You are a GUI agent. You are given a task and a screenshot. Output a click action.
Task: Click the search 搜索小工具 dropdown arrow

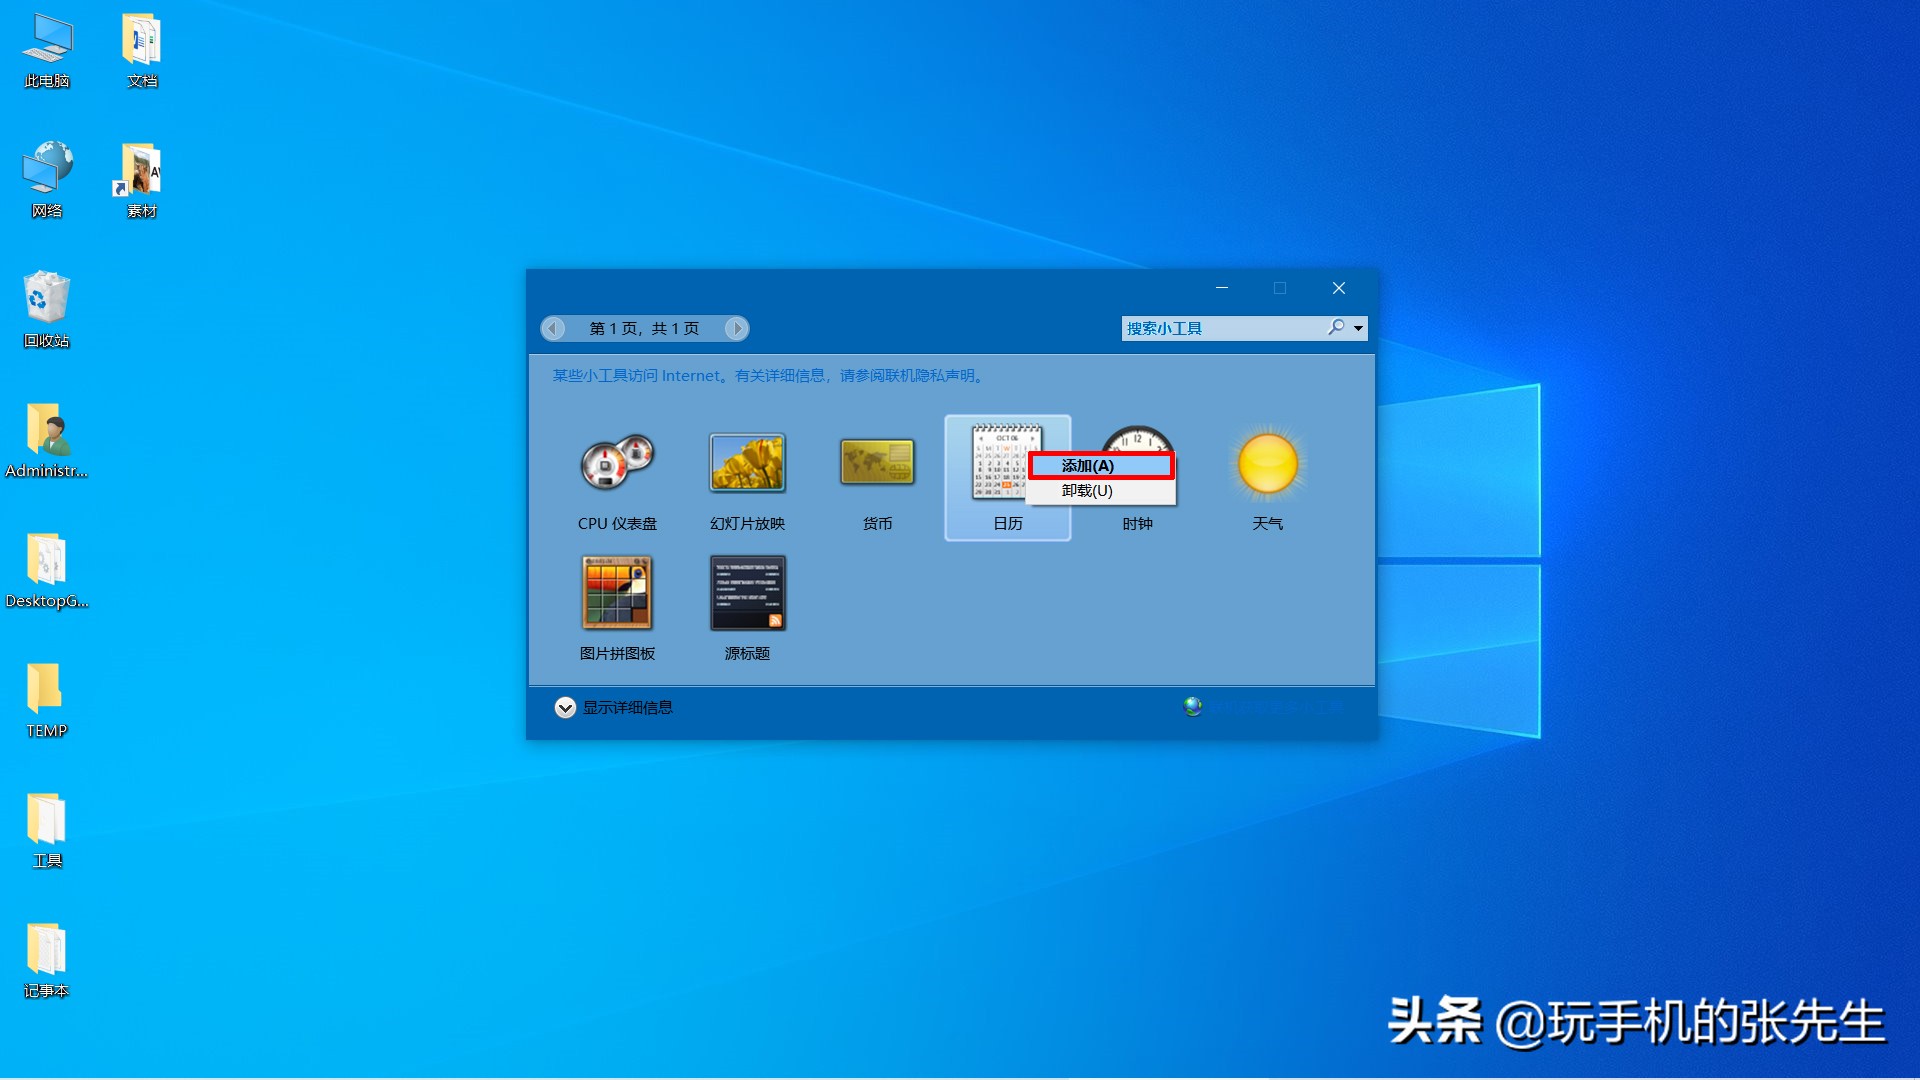point(1358,328)
